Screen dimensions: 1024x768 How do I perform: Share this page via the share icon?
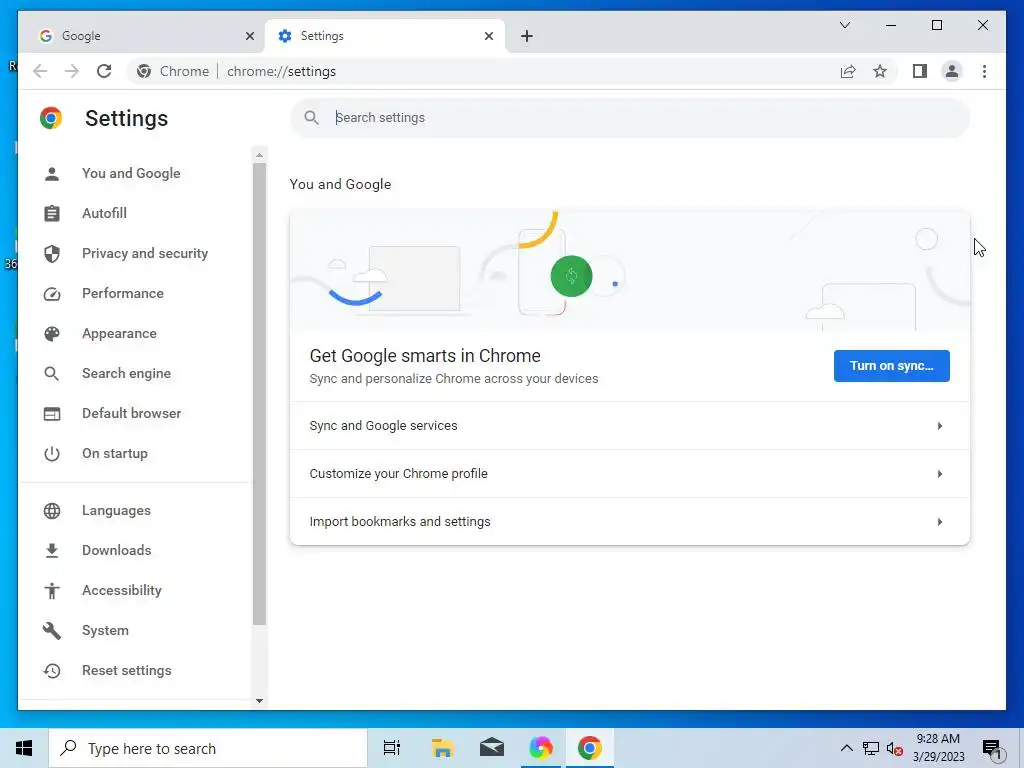[x=848, y=71]
